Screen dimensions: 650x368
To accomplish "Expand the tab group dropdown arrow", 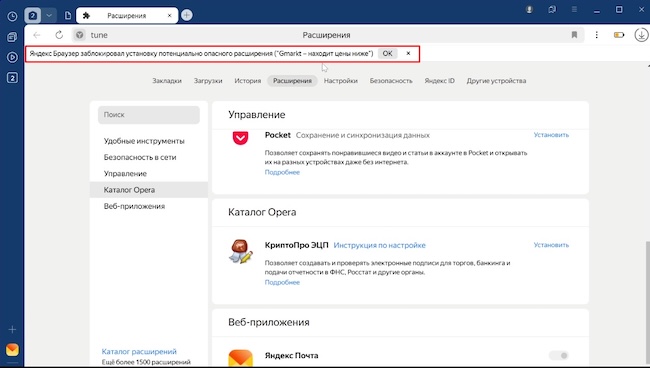I will [x=49, y=16].
